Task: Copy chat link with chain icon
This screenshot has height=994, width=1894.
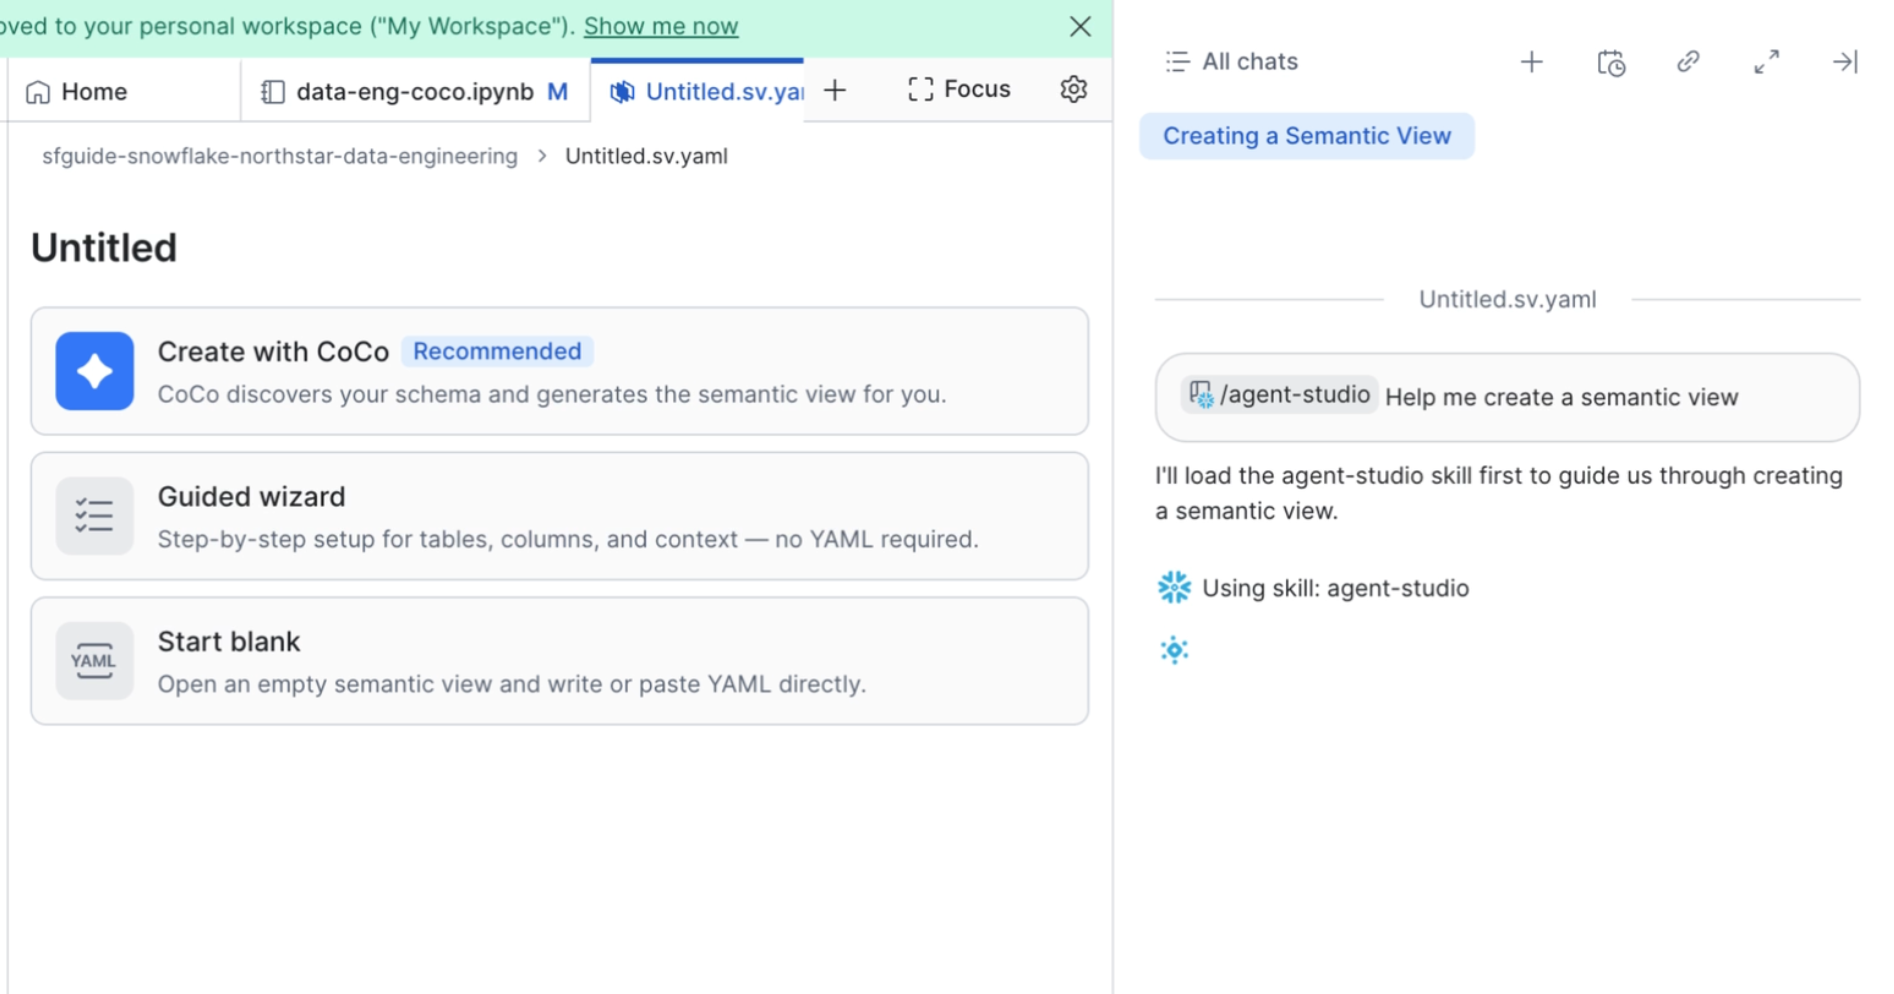Action: (1688, 62)
